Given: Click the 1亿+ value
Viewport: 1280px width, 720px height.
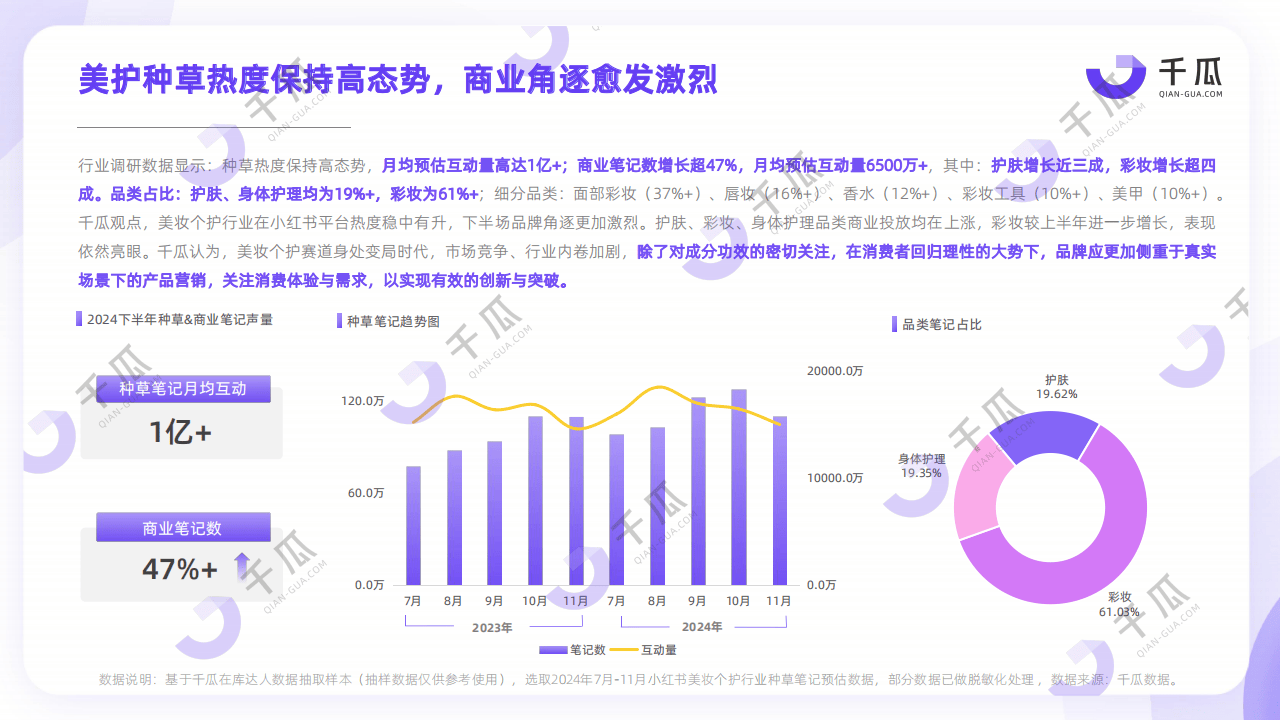Looking at the screenshot, I should [x=181, y=432].
